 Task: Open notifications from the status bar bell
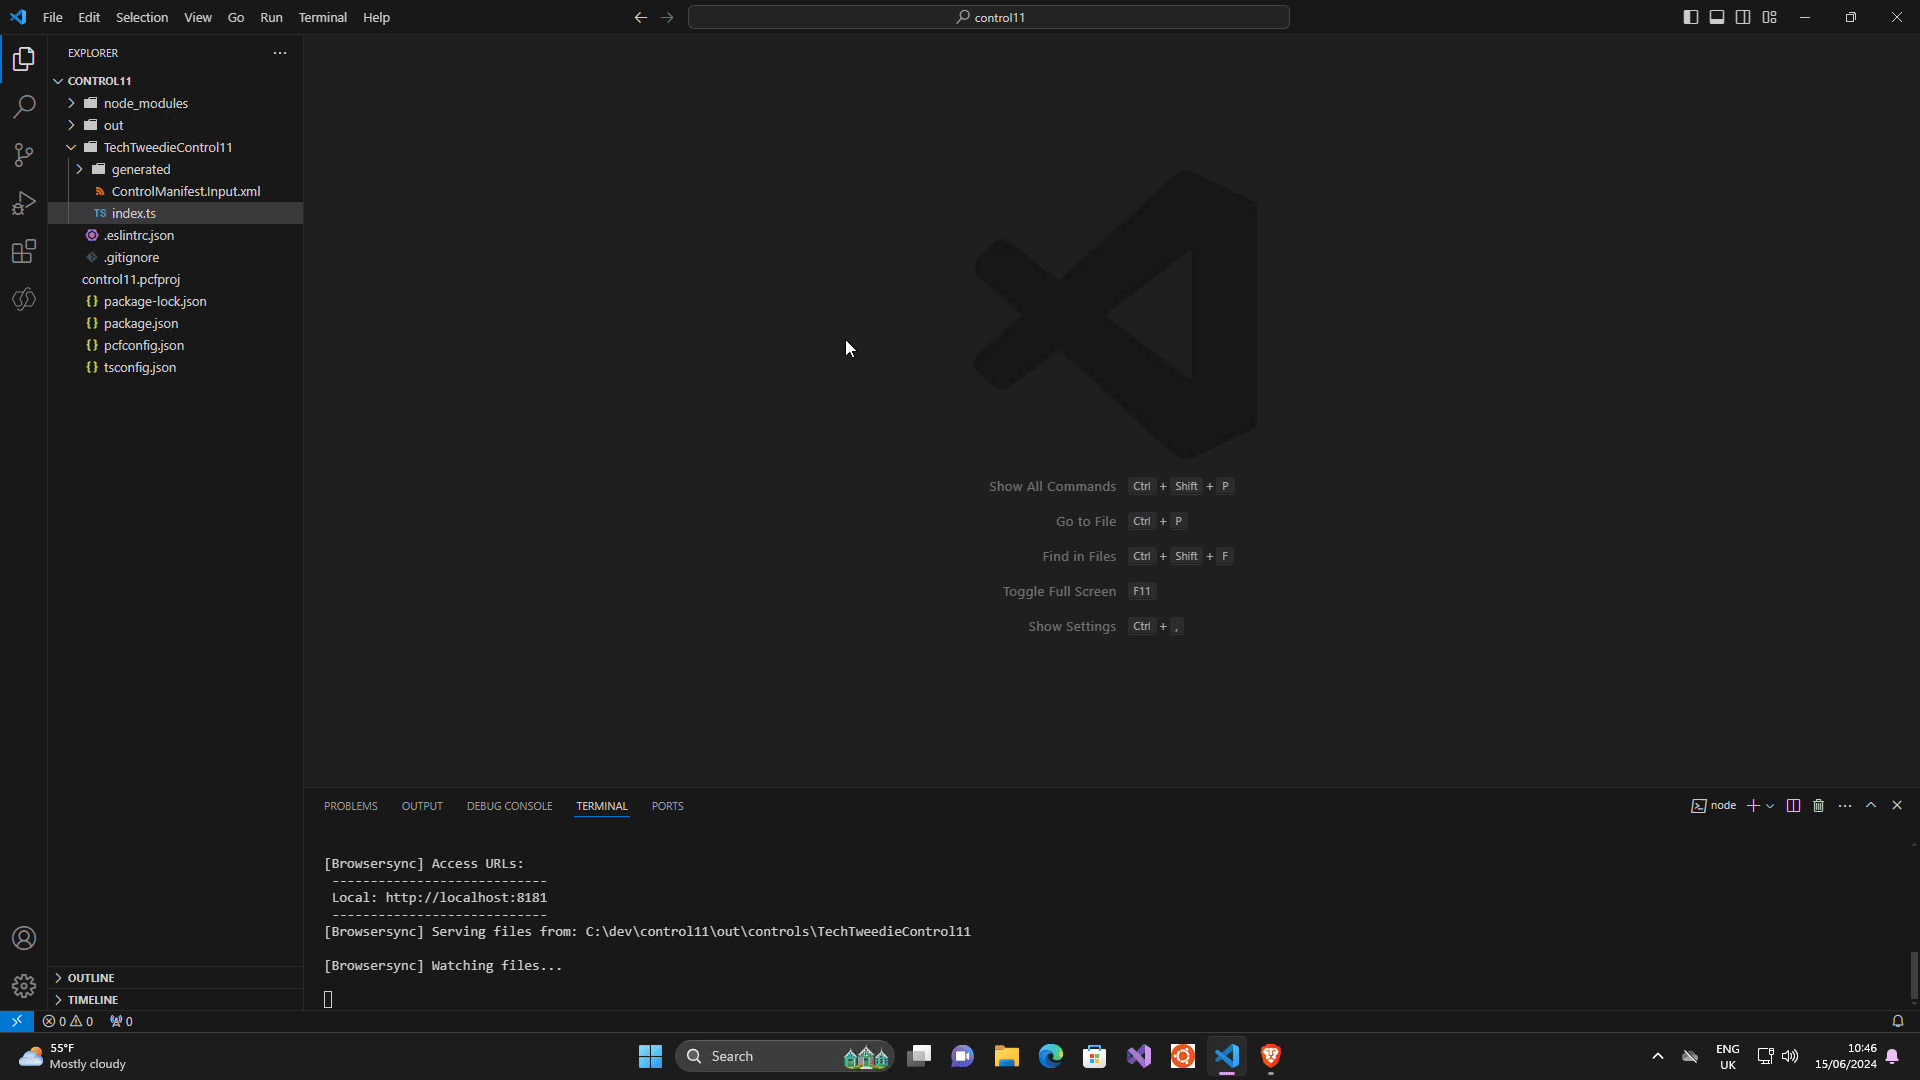[1897, 1021]
